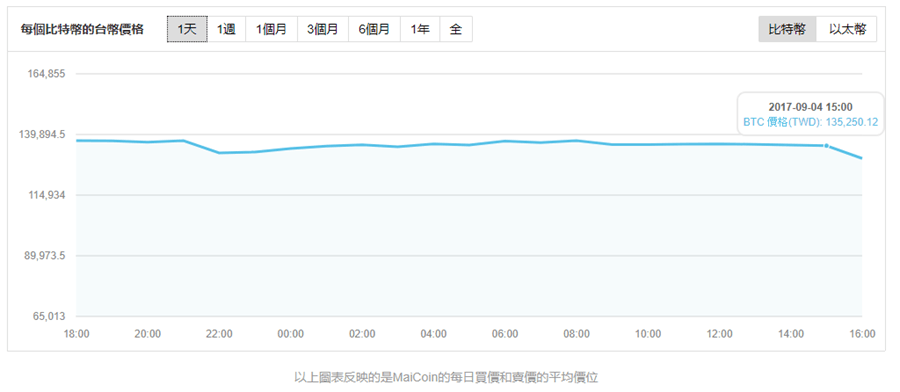
Task: Show the 3個月 price history
Action: (x=323, y=29)
